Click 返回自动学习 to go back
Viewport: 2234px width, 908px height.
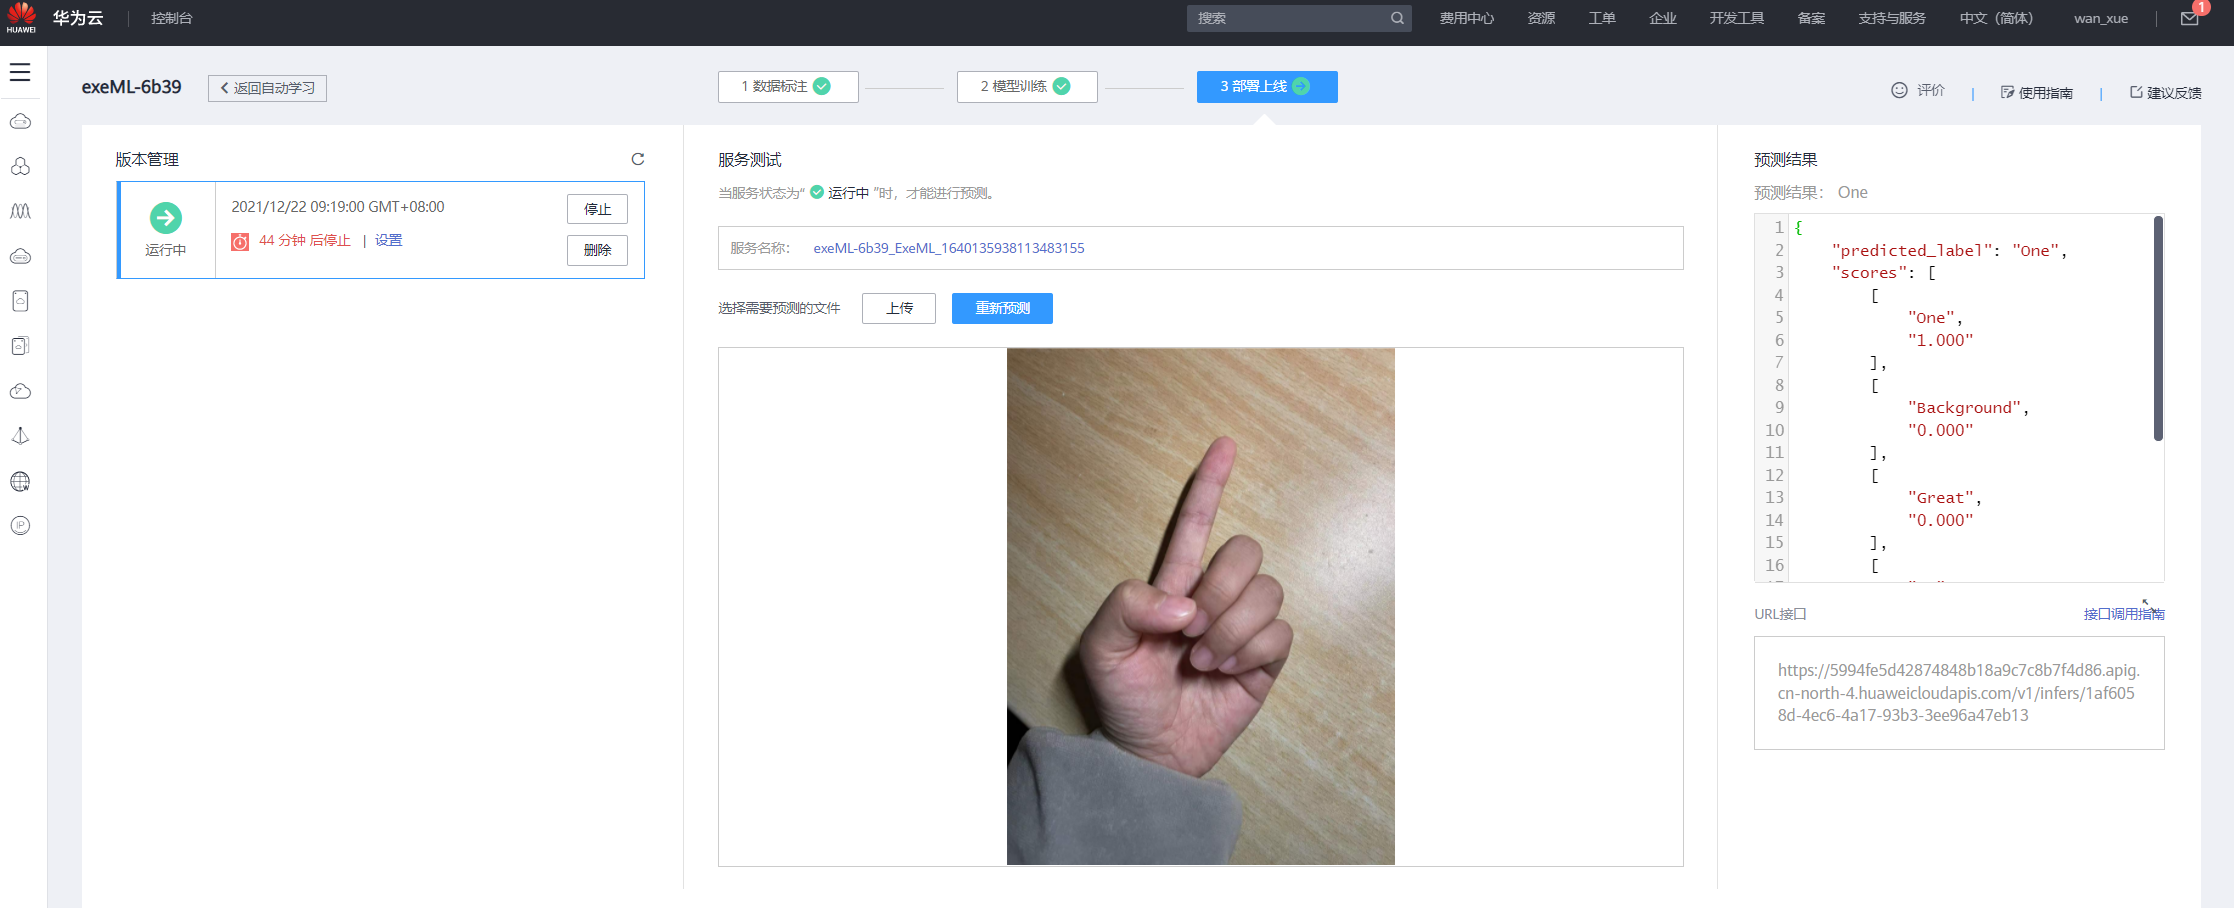pyautogui.click(x=266, y=88)
